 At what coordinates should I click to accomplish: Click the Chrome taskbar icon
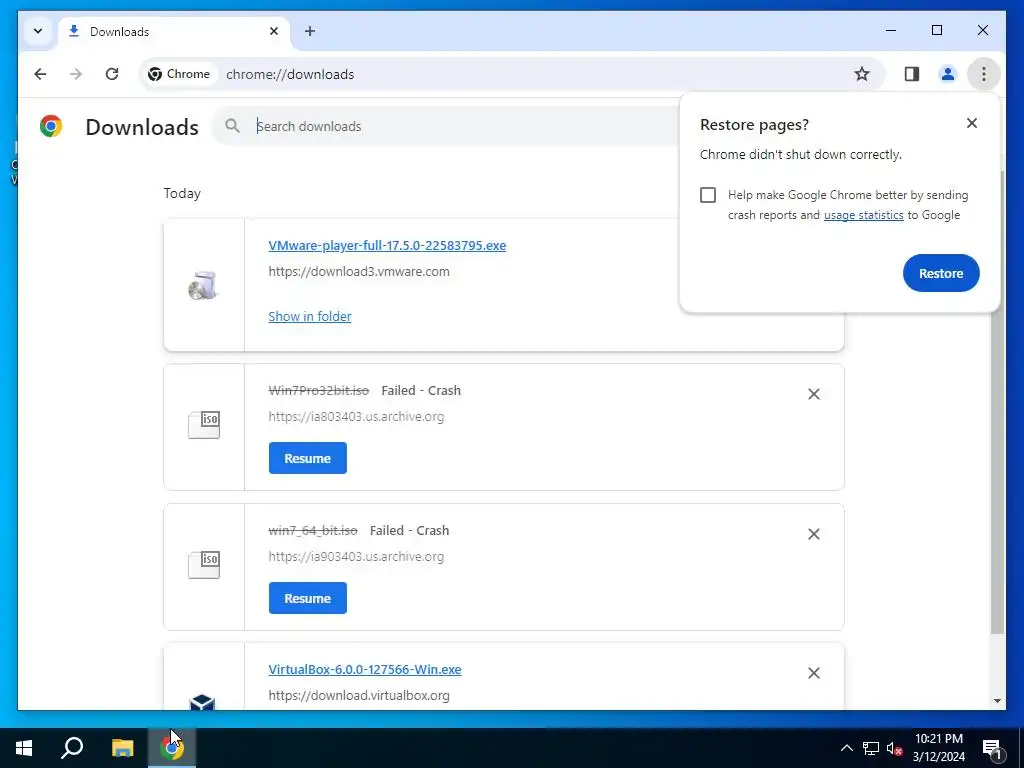click(x=172, y=748)
